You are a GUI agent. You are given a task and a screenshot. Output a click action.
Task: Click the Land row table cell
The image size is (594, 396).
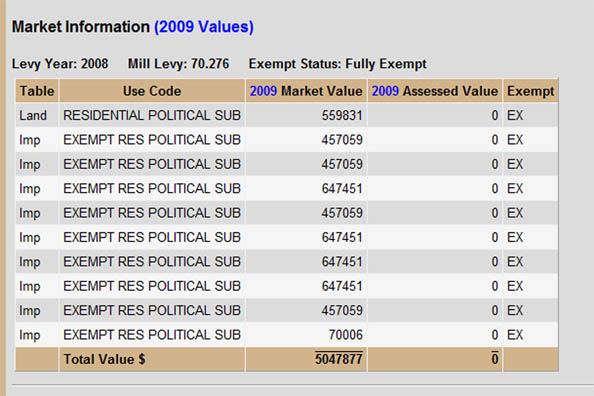point(33,115)
